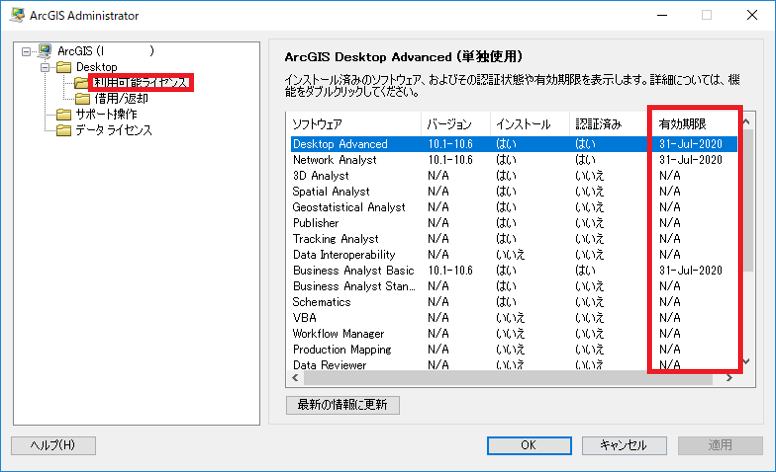Image resolution: width=776 pixels, height=472 pixels.
Task: Close the ArcGIS Administrator window
Action: [x=752, y=15]
